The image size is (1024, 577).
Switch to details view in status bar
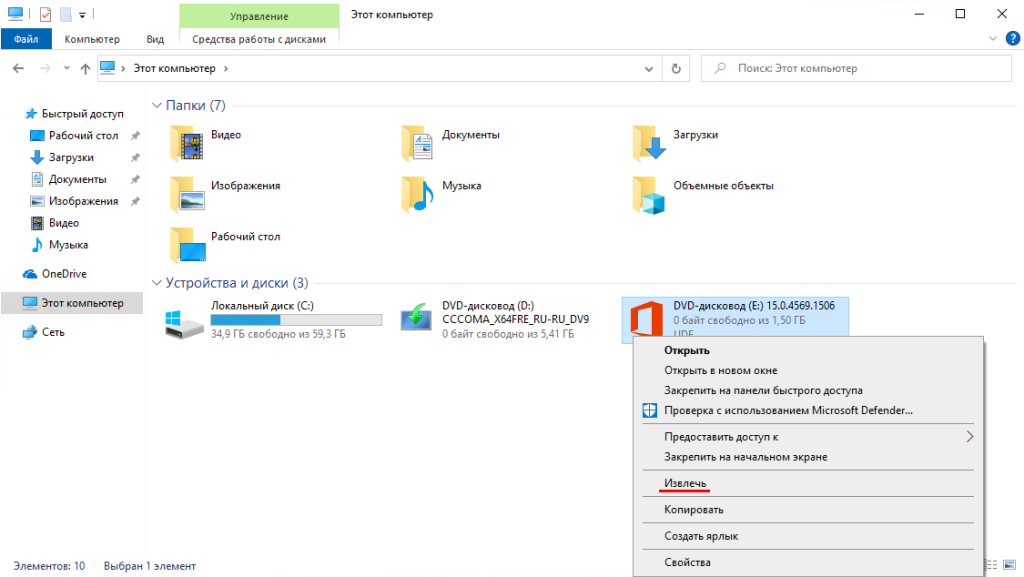(991, 565)
